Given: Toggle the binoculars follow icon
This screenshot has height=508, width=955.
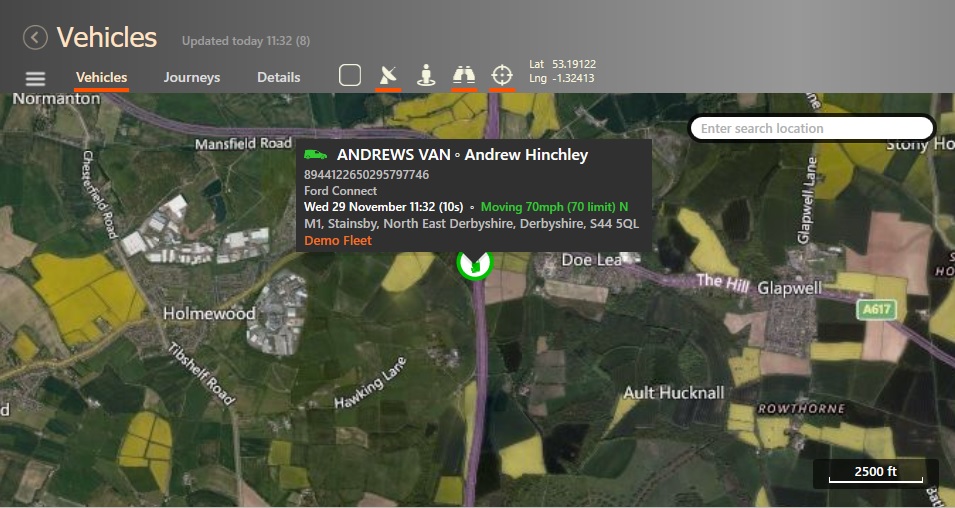Looking at the screenshot, I should point(464,76).
